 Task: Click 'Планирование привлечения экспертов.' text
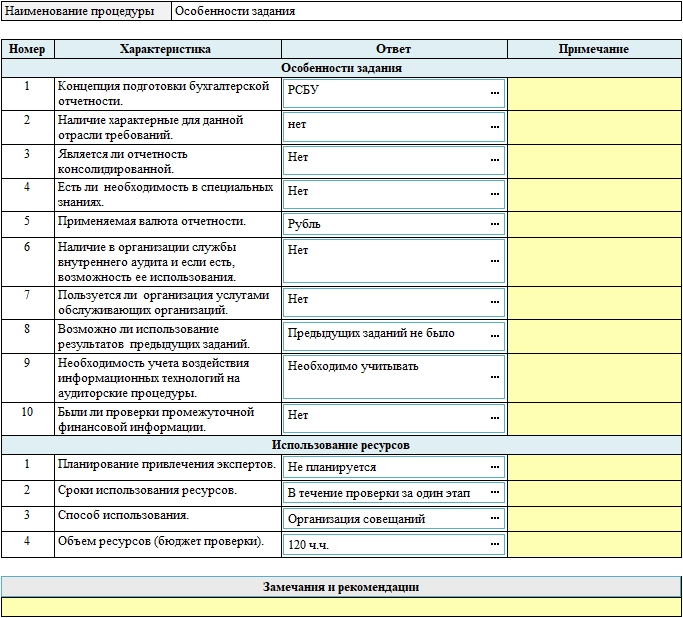coord(167,464)
